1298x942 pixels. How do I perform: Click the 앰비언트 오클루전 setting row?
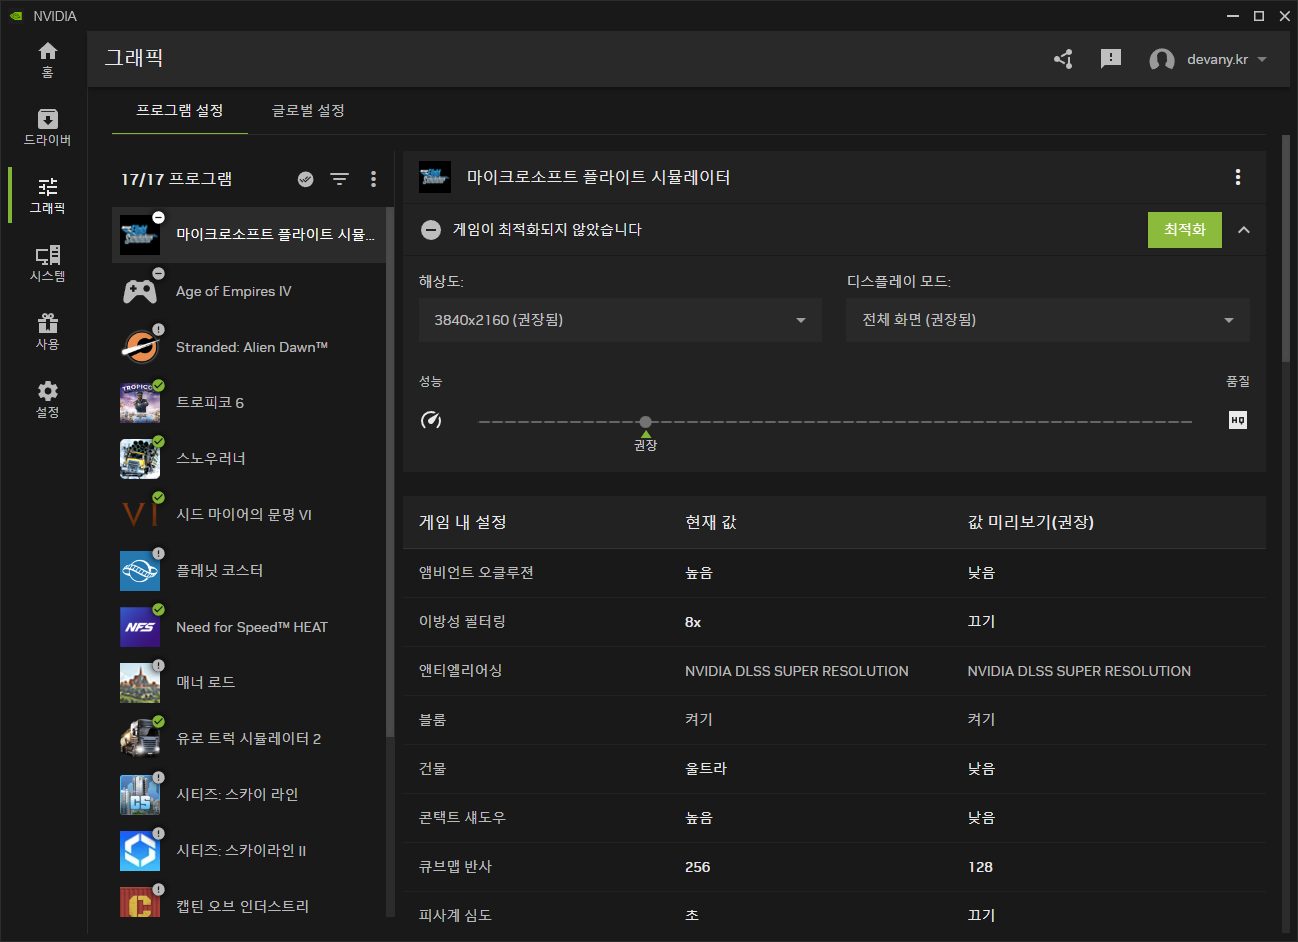[834, 573]
